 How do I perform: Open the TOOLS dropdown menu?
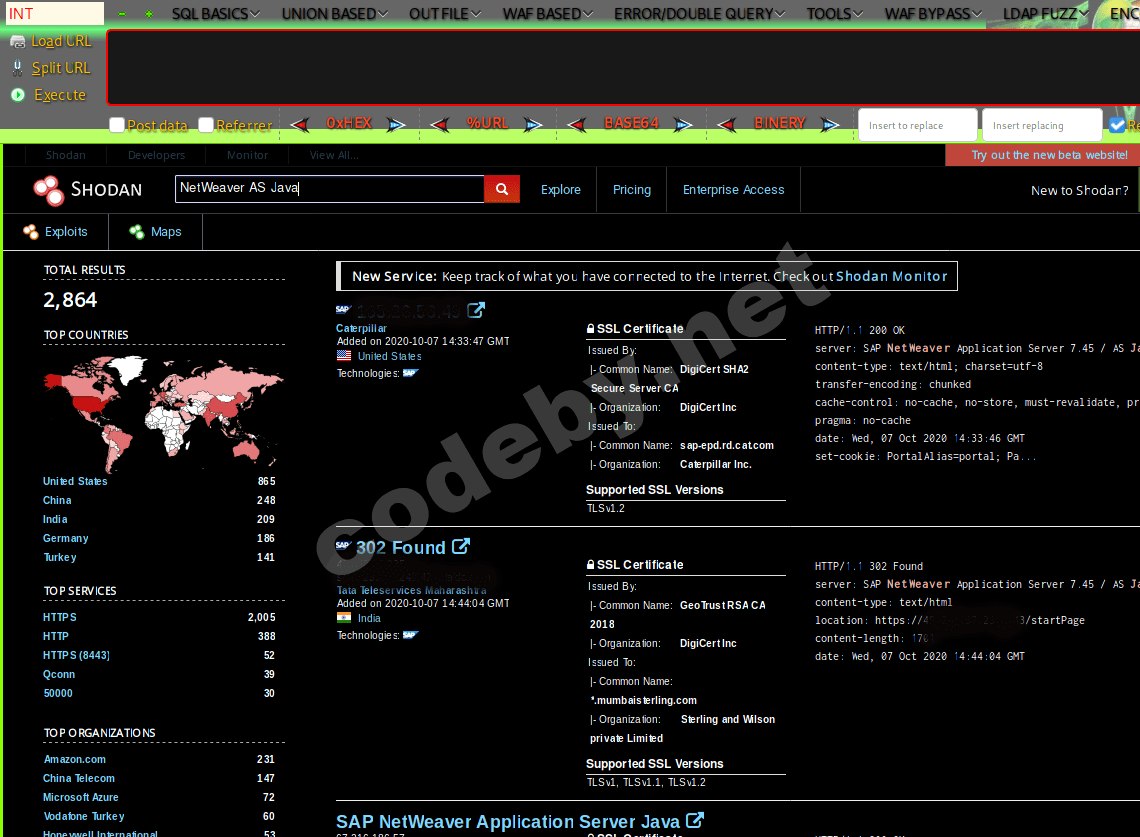pyautogui.click(x=835, y=14)
